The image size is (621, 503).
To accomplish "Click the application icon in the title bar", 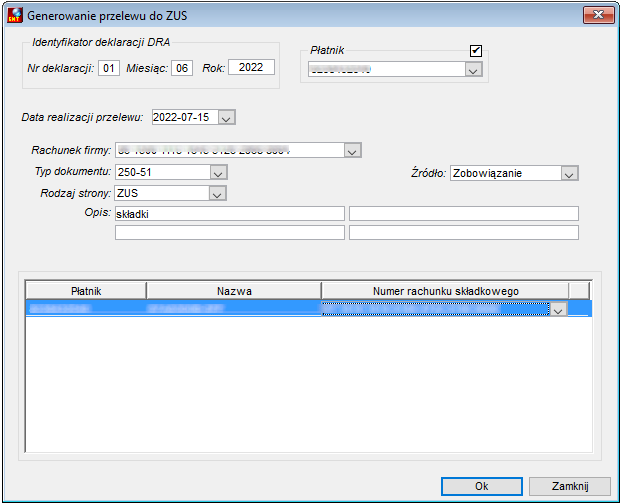I will [15, 15].
